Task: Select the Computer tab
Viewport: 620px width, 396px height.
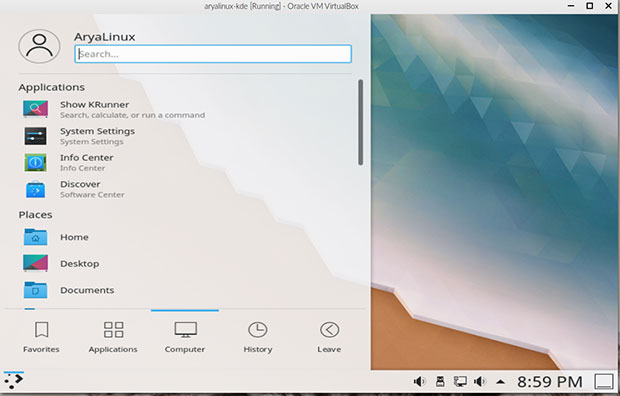Action: pos(185,337)
